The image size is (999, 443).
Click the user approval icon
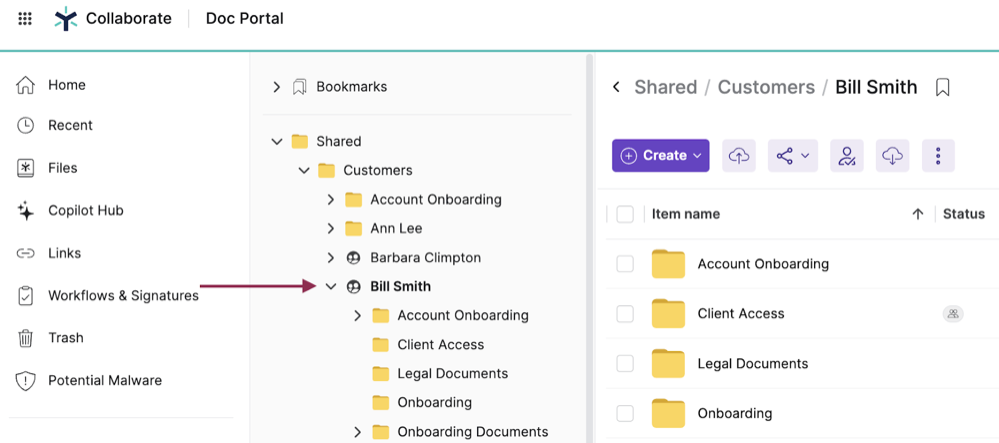point(847,156)
